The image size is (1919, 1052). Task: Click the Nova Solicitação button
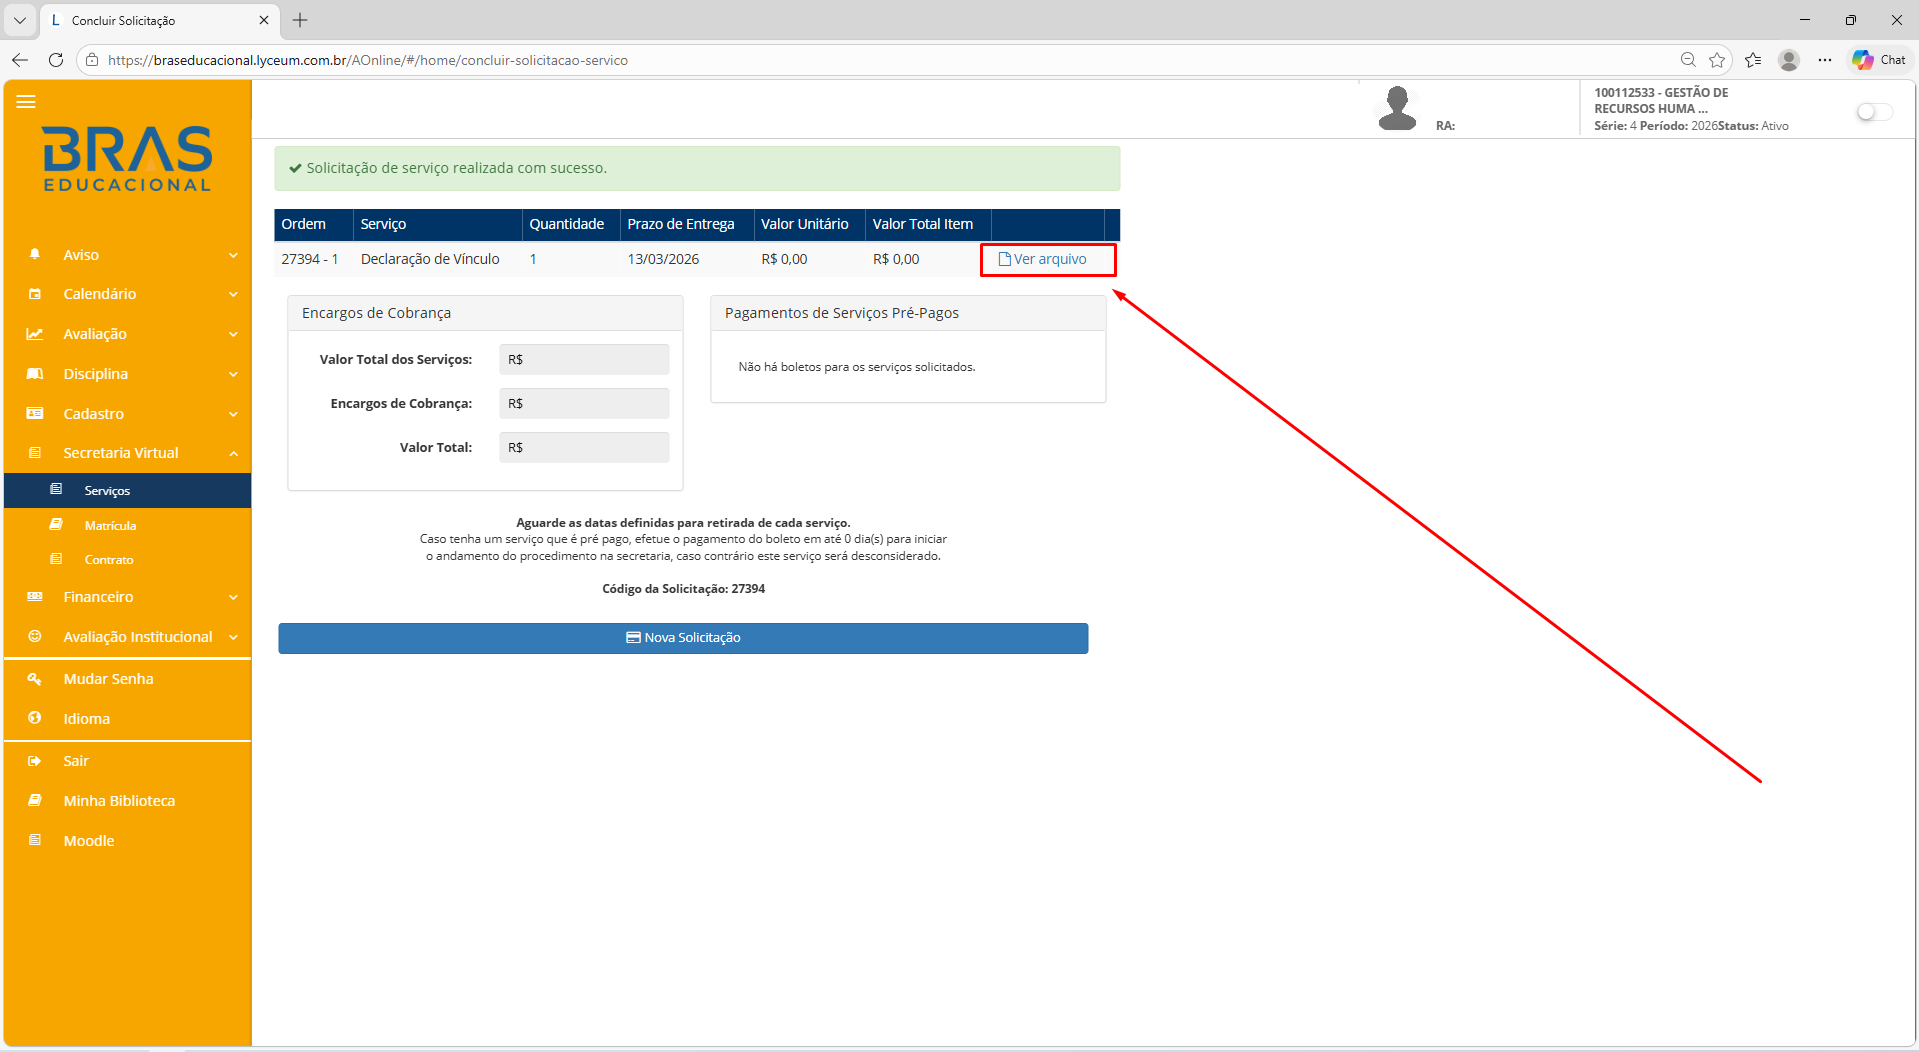683,638
